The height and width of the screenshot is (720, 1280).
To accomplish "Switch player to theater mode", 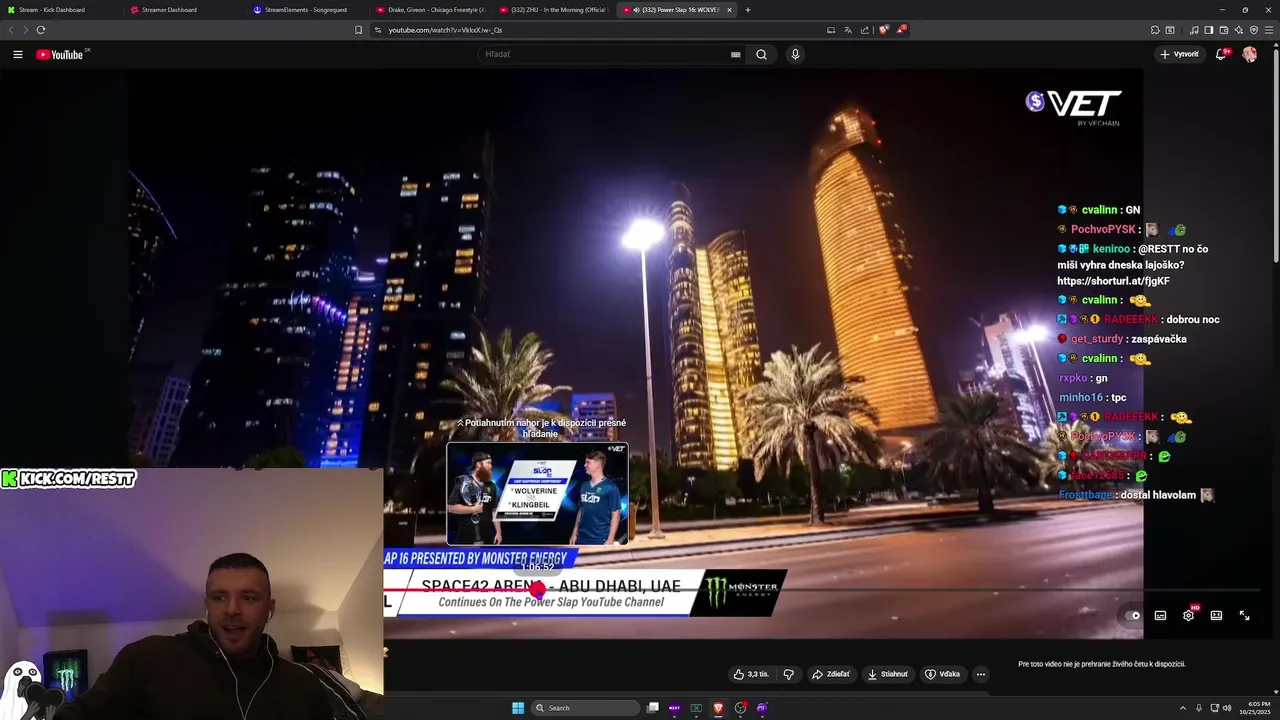I will point(1216,616).
